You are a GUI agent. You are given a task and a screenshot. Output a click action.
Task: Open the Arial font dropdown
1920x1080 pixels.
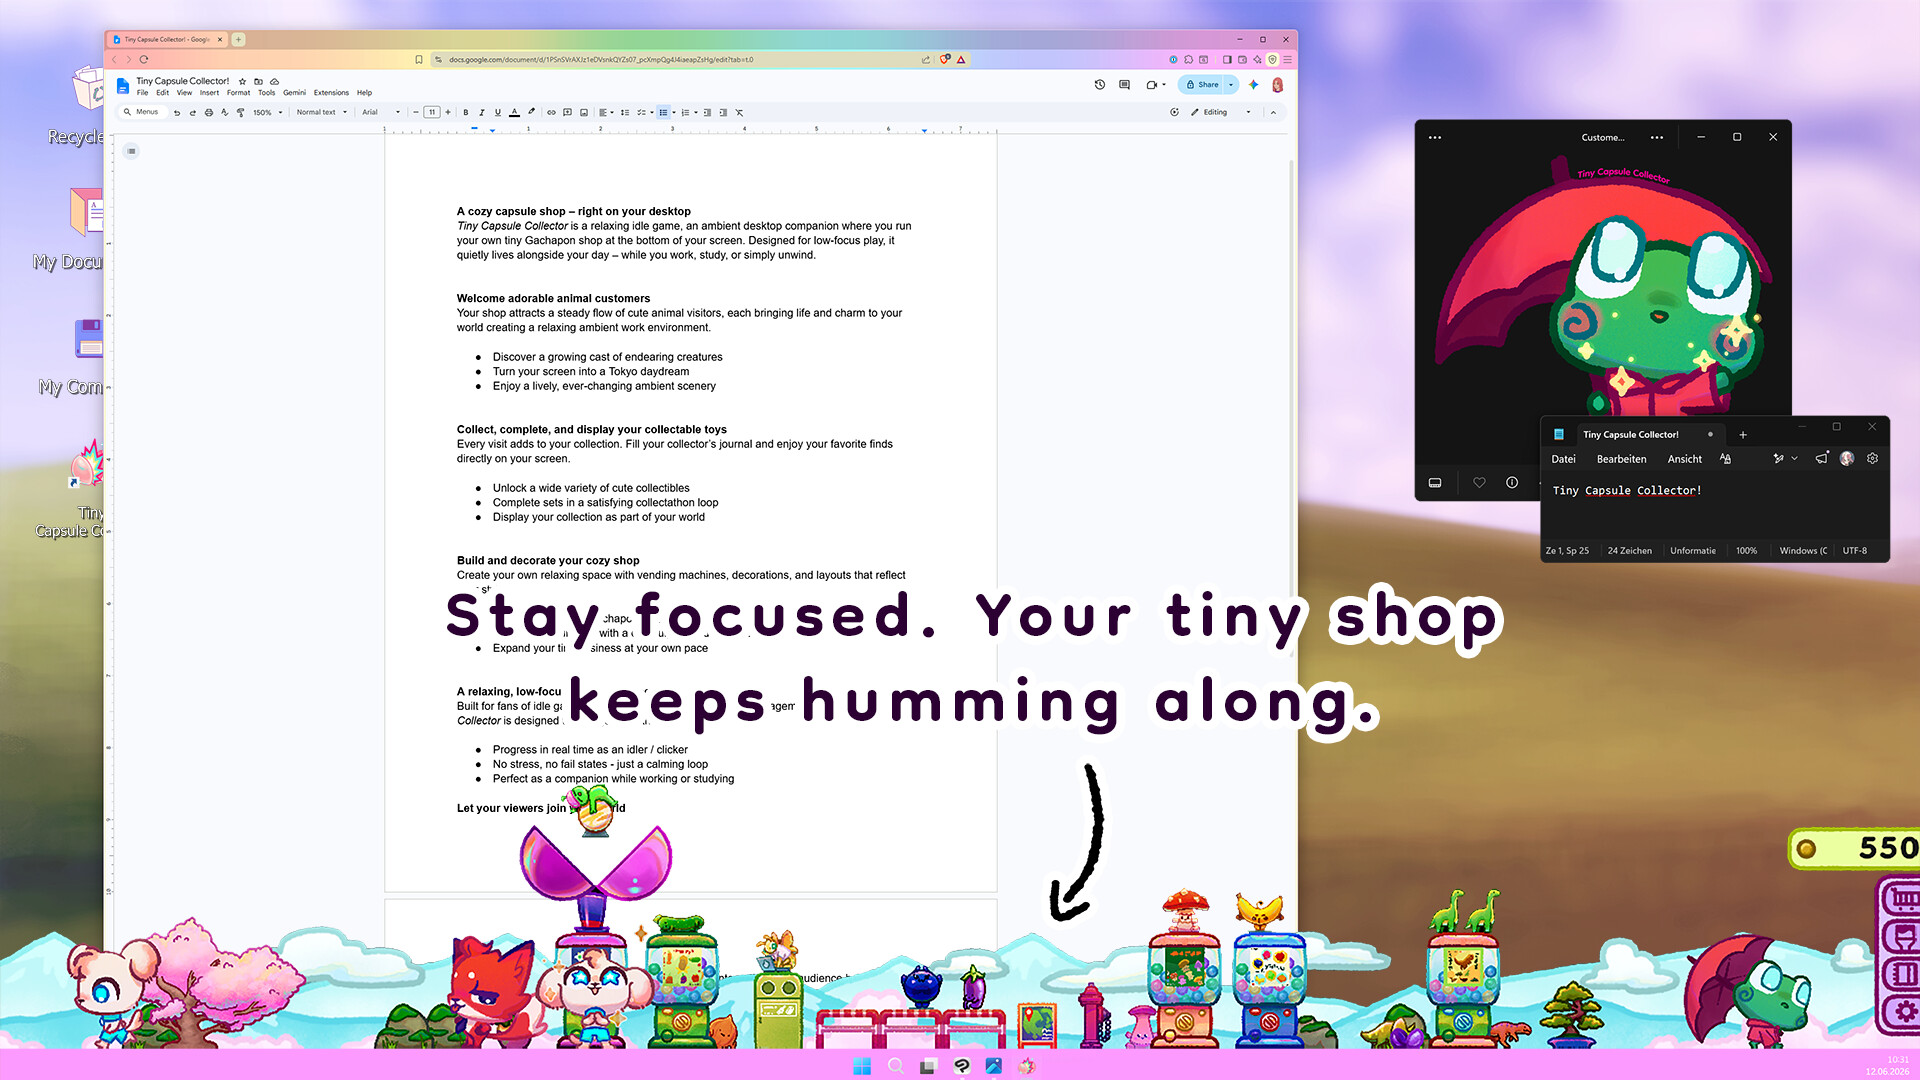pyautogui.click(x=381, y=113)
